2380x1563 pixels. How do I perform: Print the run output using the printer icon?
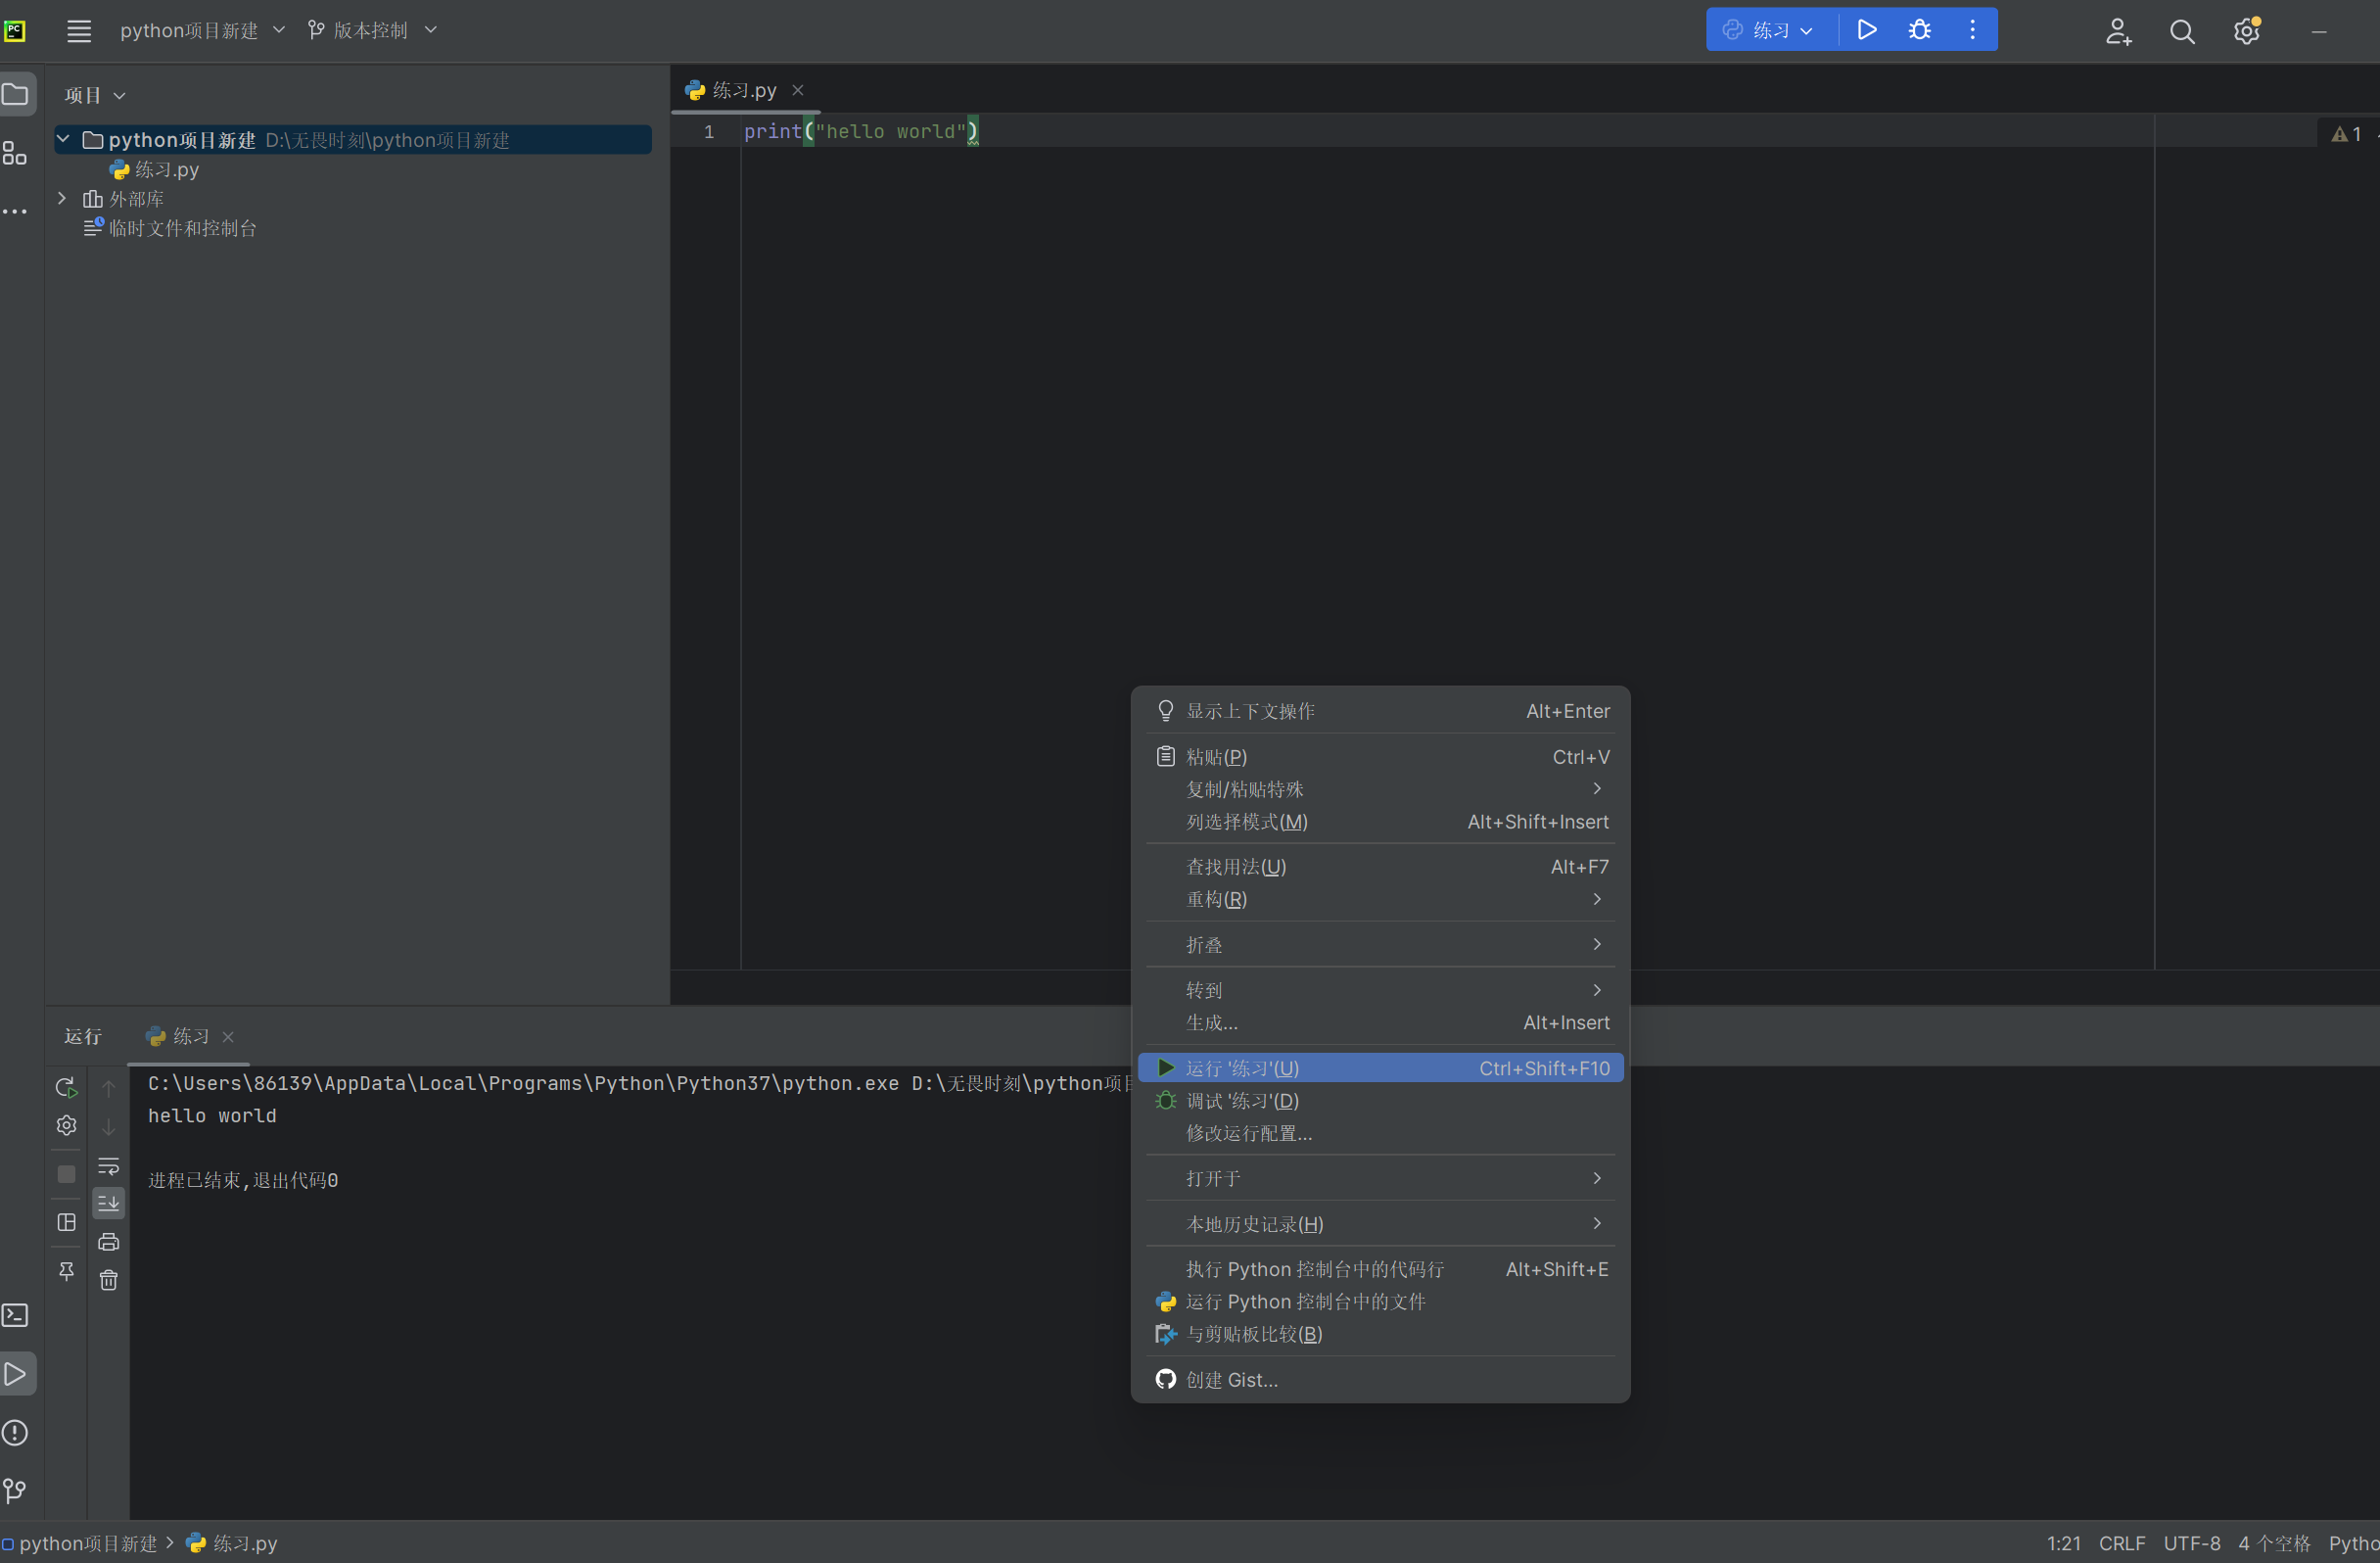[x=109, y=1242]
